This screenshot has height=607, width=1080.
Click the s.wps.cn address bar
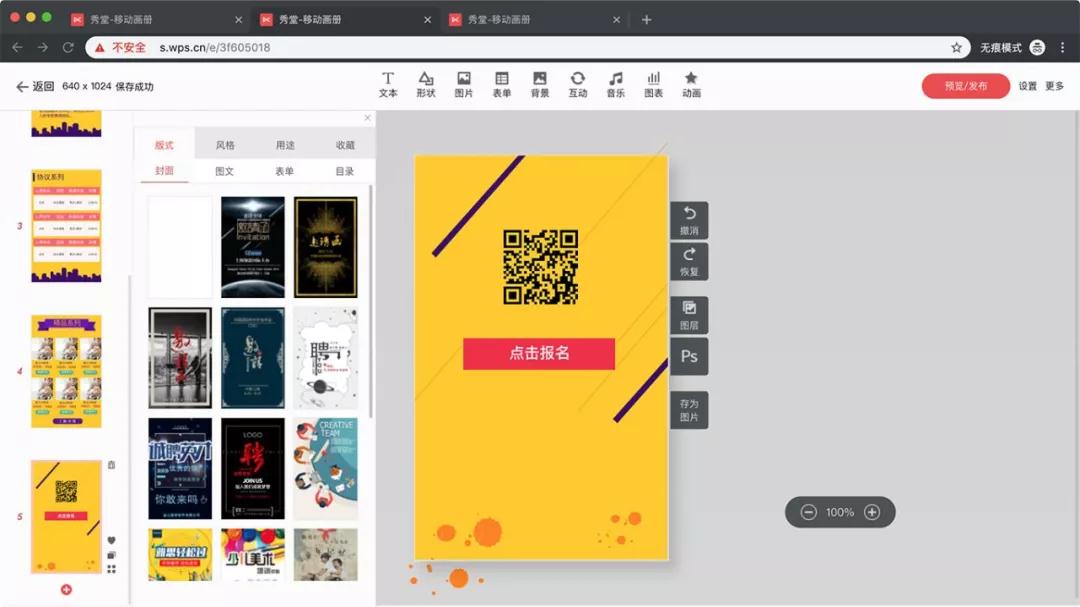pyautogui.click(x=528, y=48)
